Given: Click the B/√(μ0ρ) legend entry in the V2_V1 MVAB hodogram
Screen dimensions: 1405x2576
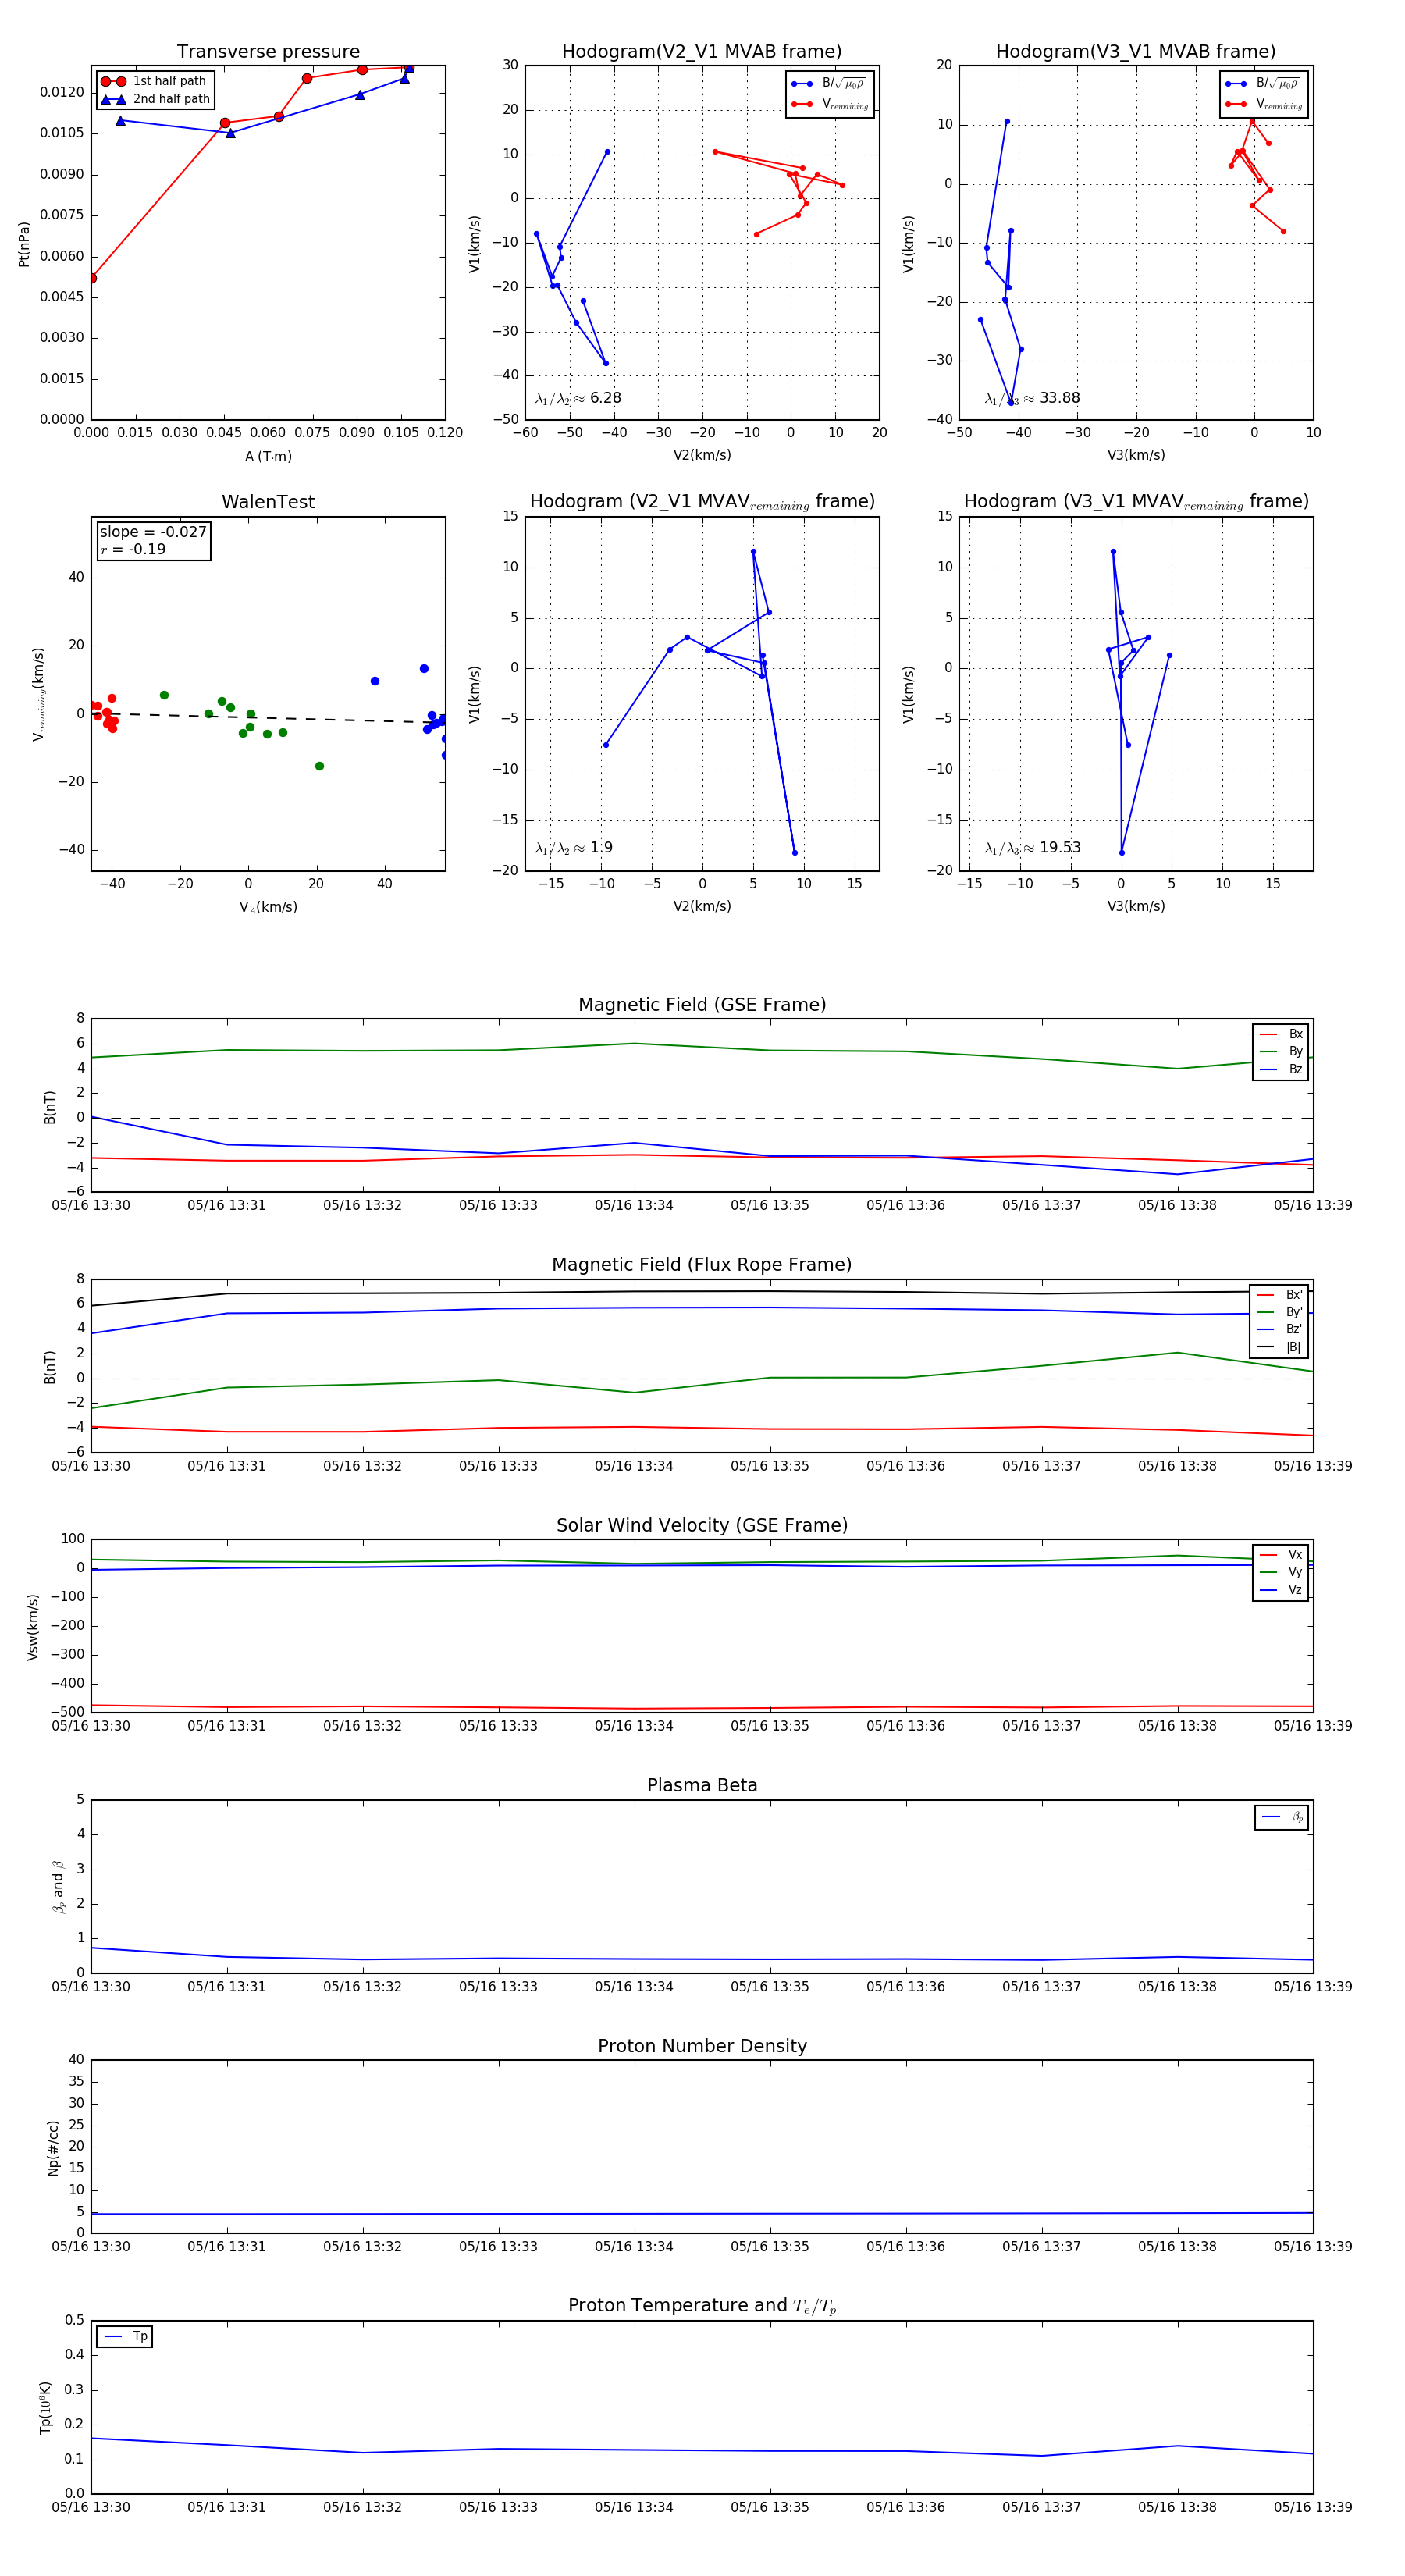Looking at the screenshot, I should tap(829, 84).
